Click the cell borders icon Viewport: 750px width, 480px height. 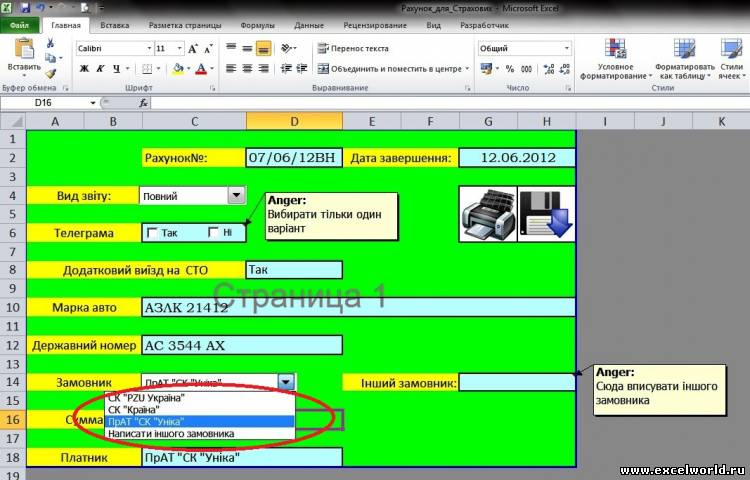click(x=147, y=69)
